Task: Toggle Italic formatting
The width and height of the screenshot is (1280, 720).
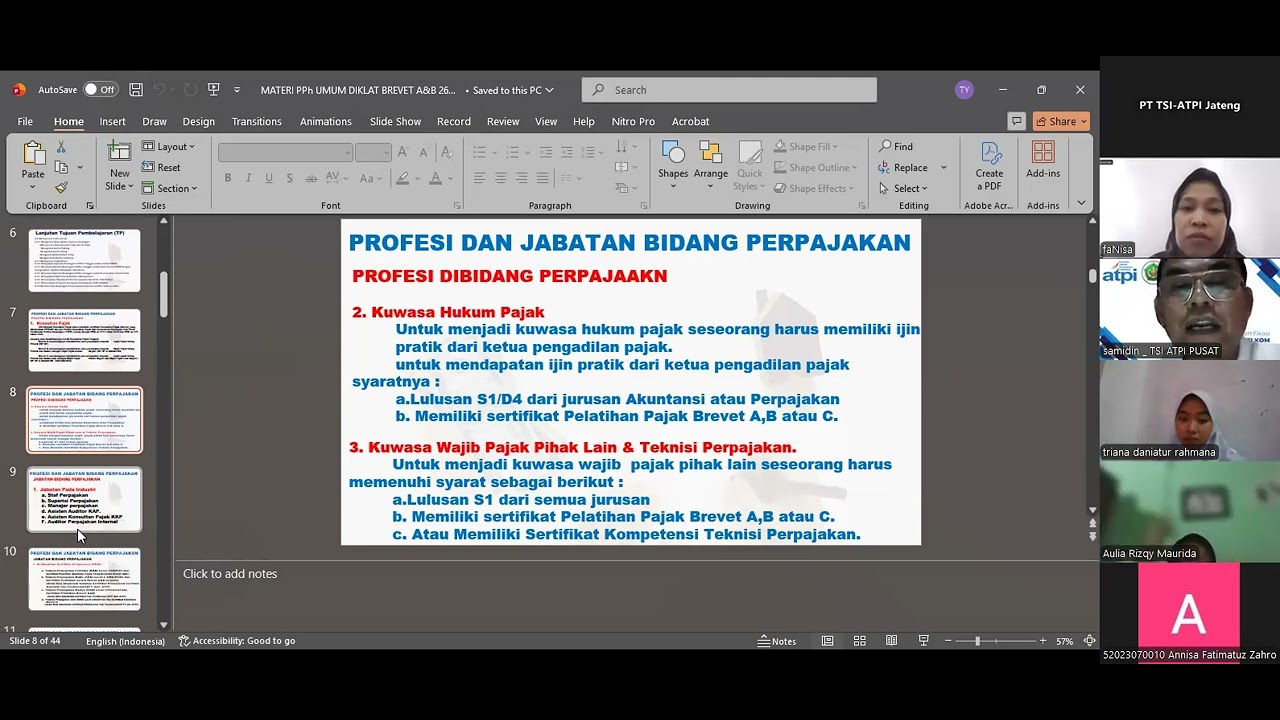Action: pyautogui.click(x=248, y=178)
